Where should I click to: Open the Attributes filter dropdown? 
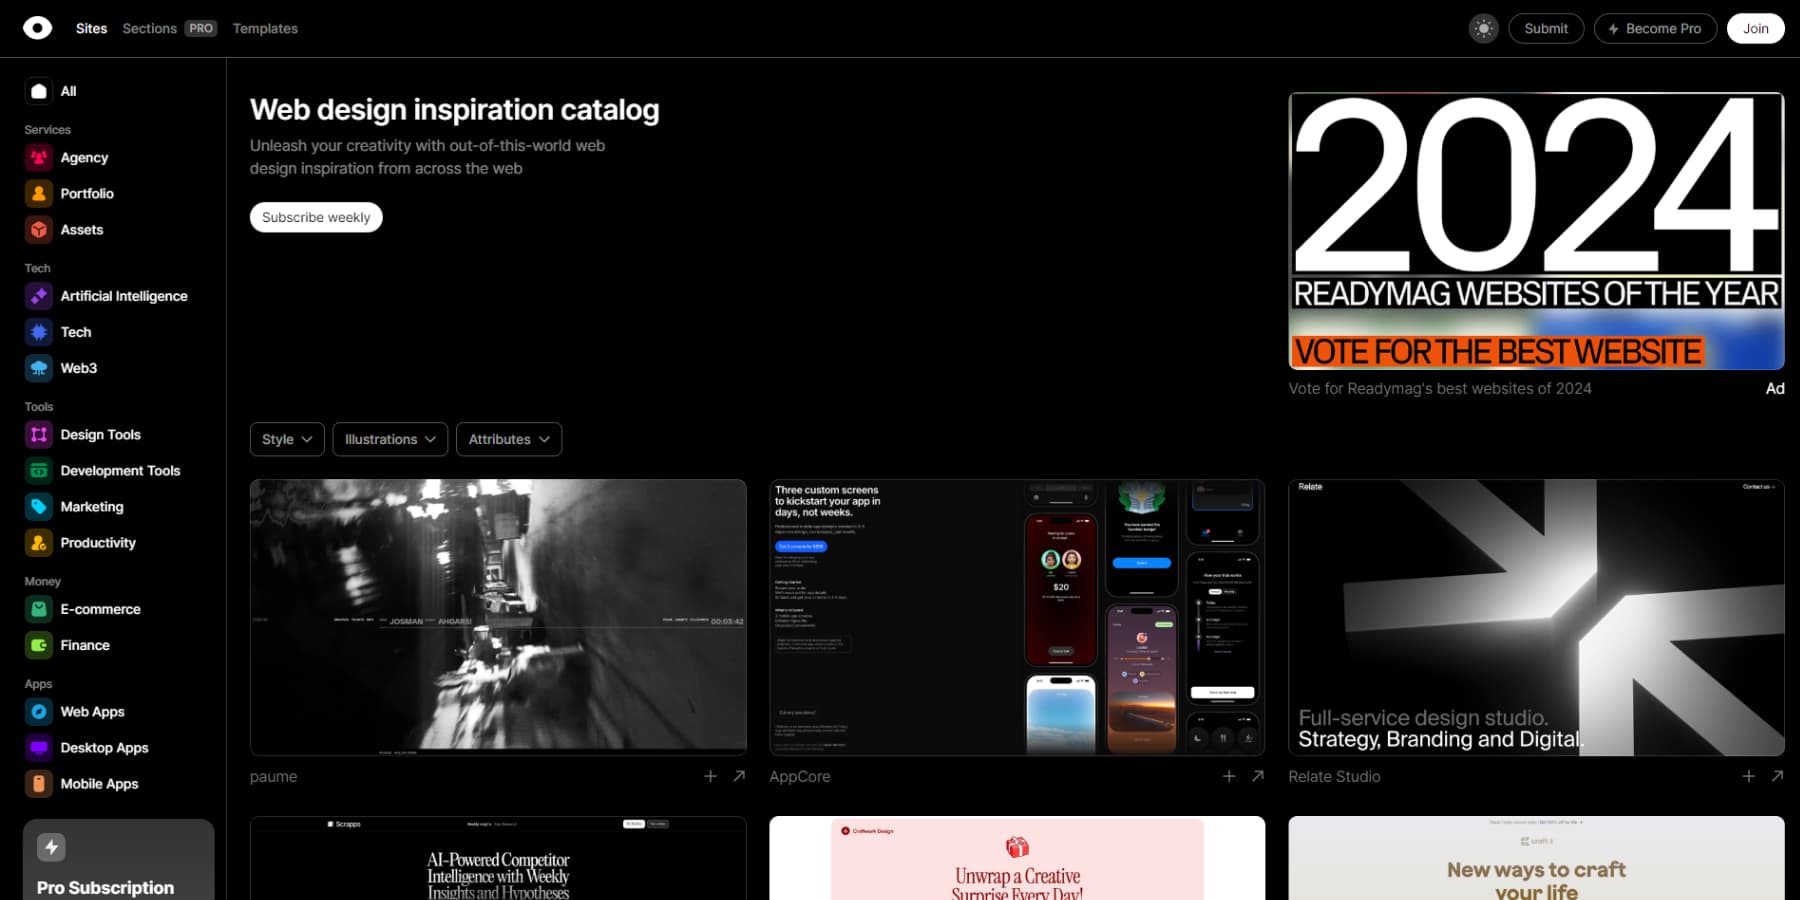click(x=508, y=439)
